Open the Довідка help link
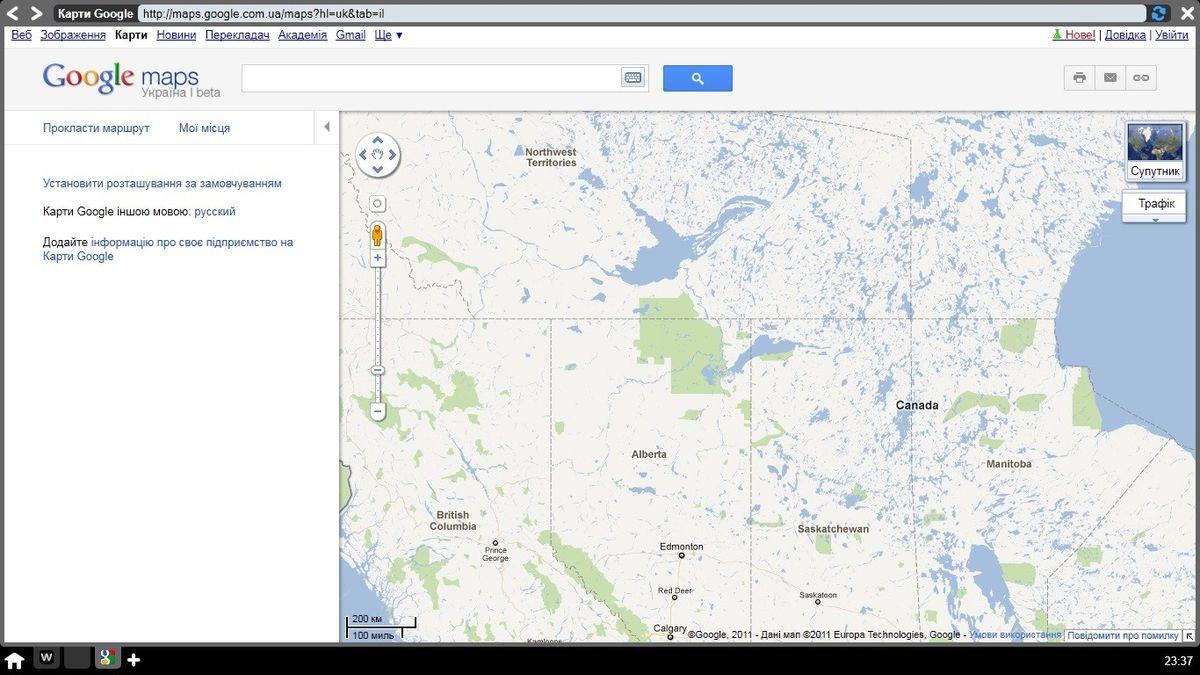 coord(1125,35)
